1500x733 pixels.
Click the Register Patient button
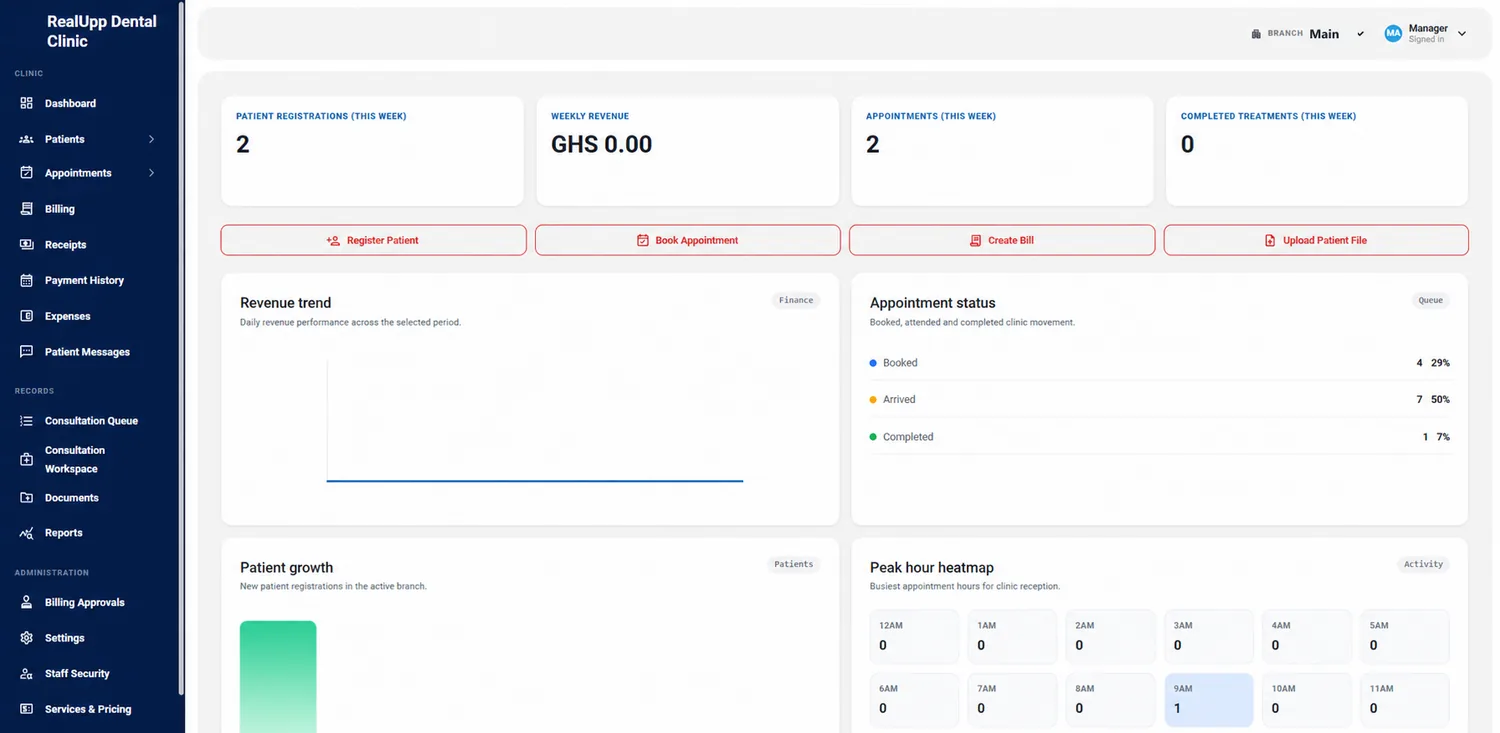click(373, 240)
